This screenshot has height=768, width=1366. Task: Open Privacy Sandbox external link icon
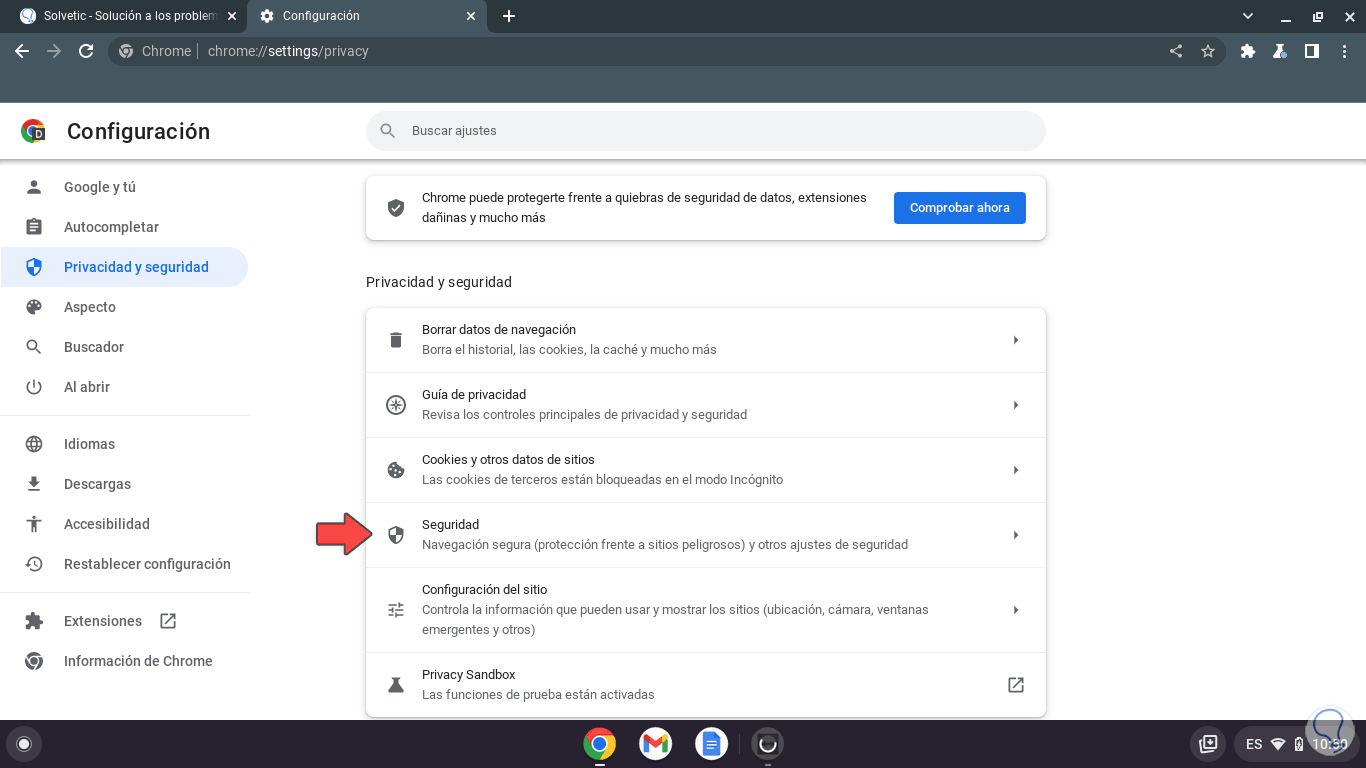tap(1016, 685)
